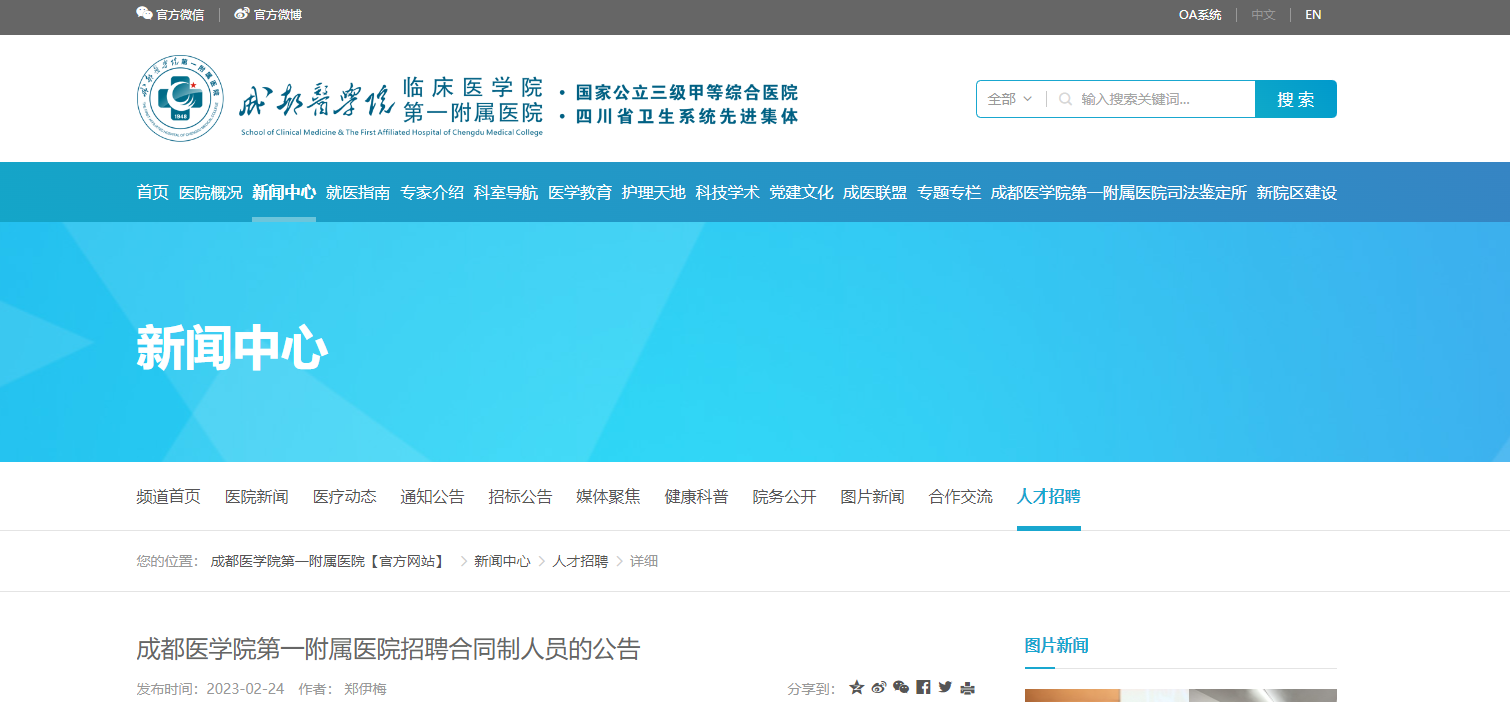The image size is (1510, 702).
Task: Open the OA系统 link
Action: click(x=1200, y=15)
